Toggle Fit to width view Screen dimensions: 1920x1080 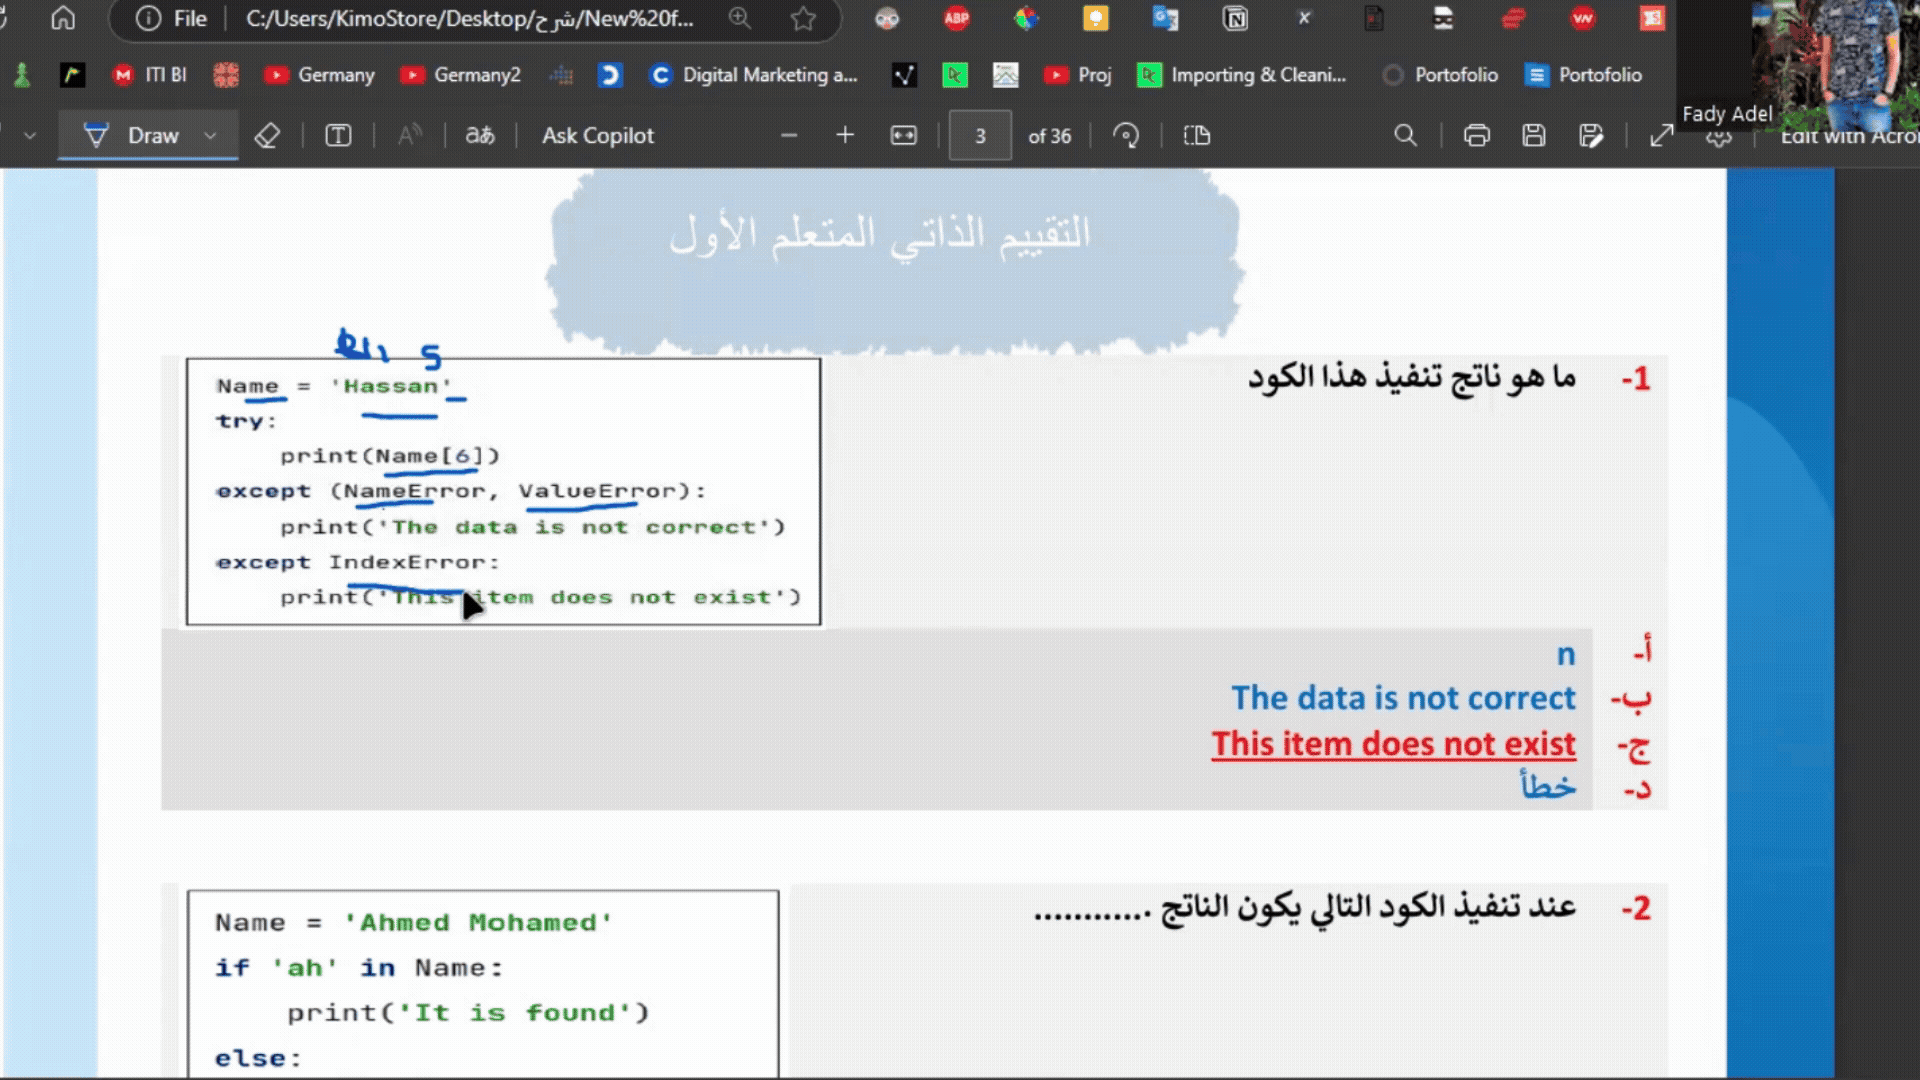click(903, 136)
